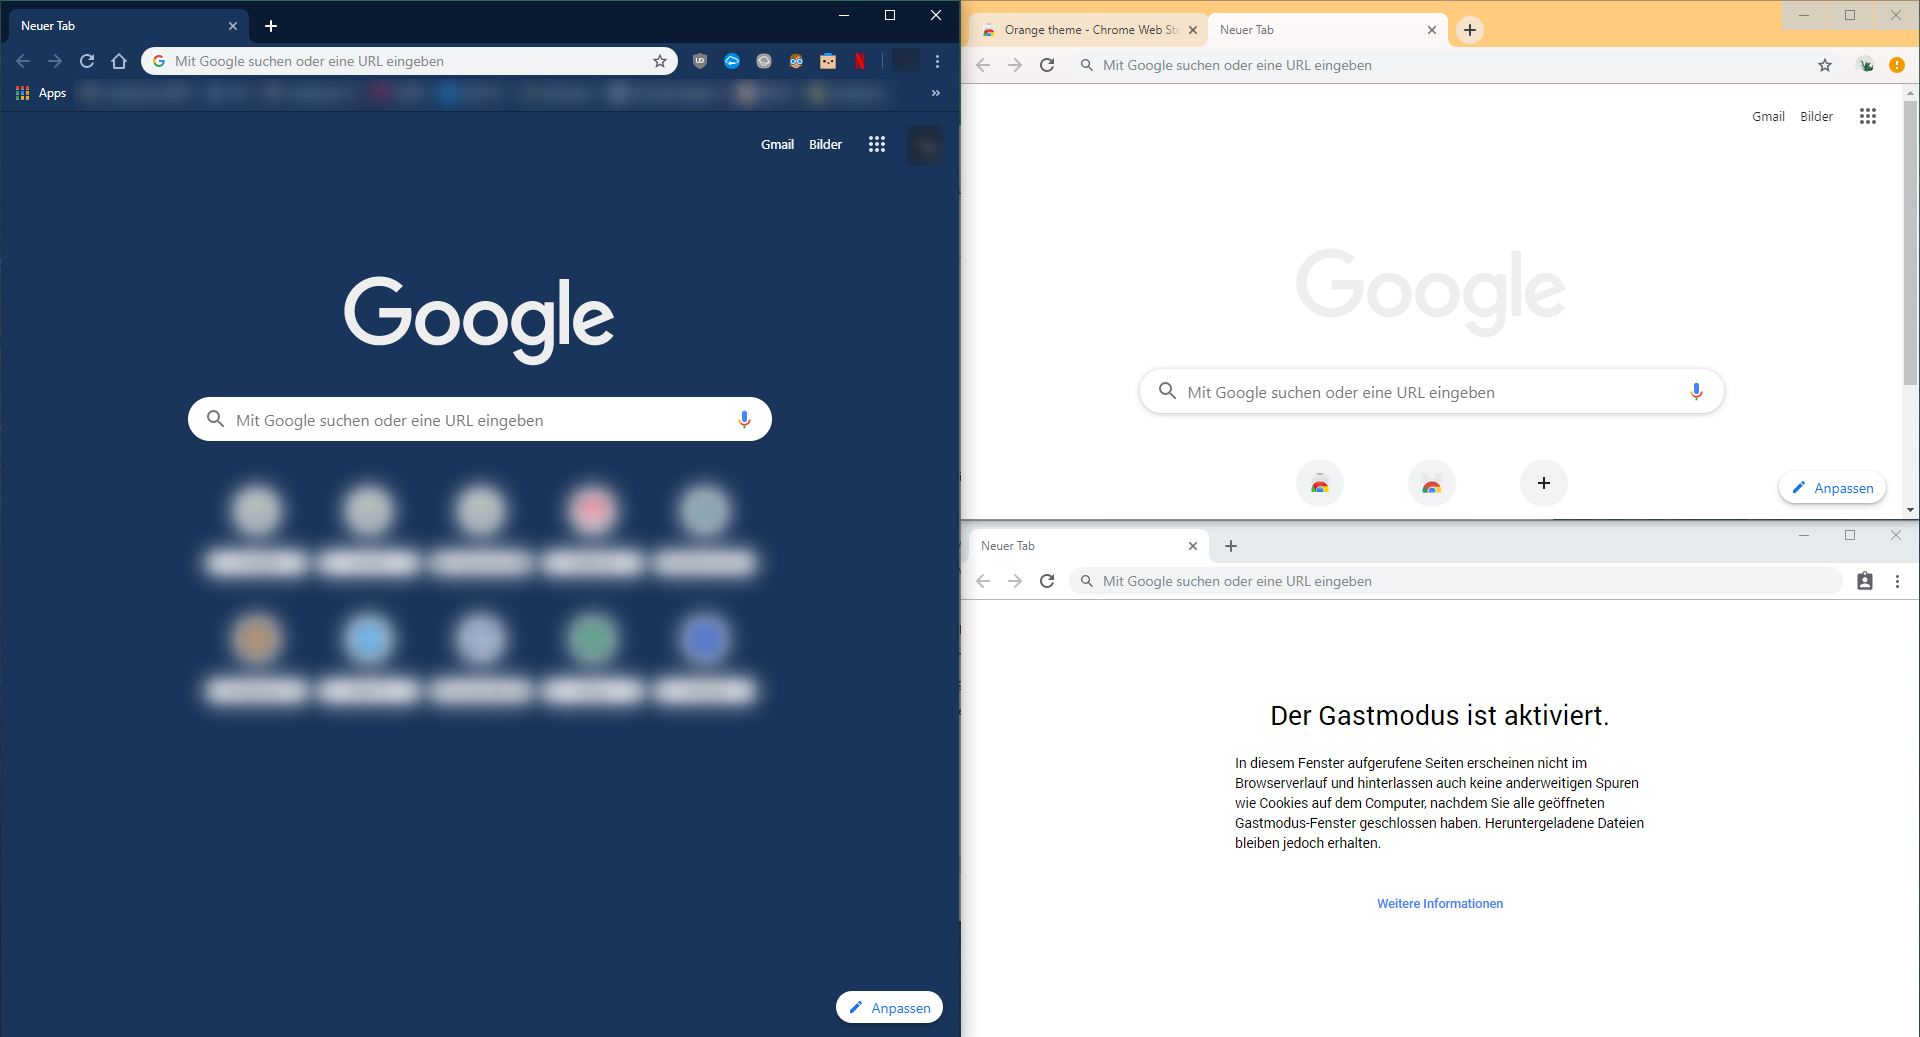Open the Netflix extension icon

[860, 61]
